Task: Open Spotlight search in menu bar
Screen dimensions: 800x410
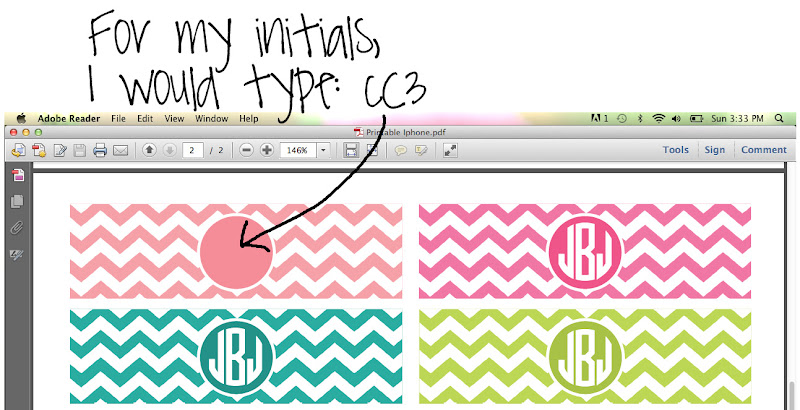Action: (x=779, y=118)
